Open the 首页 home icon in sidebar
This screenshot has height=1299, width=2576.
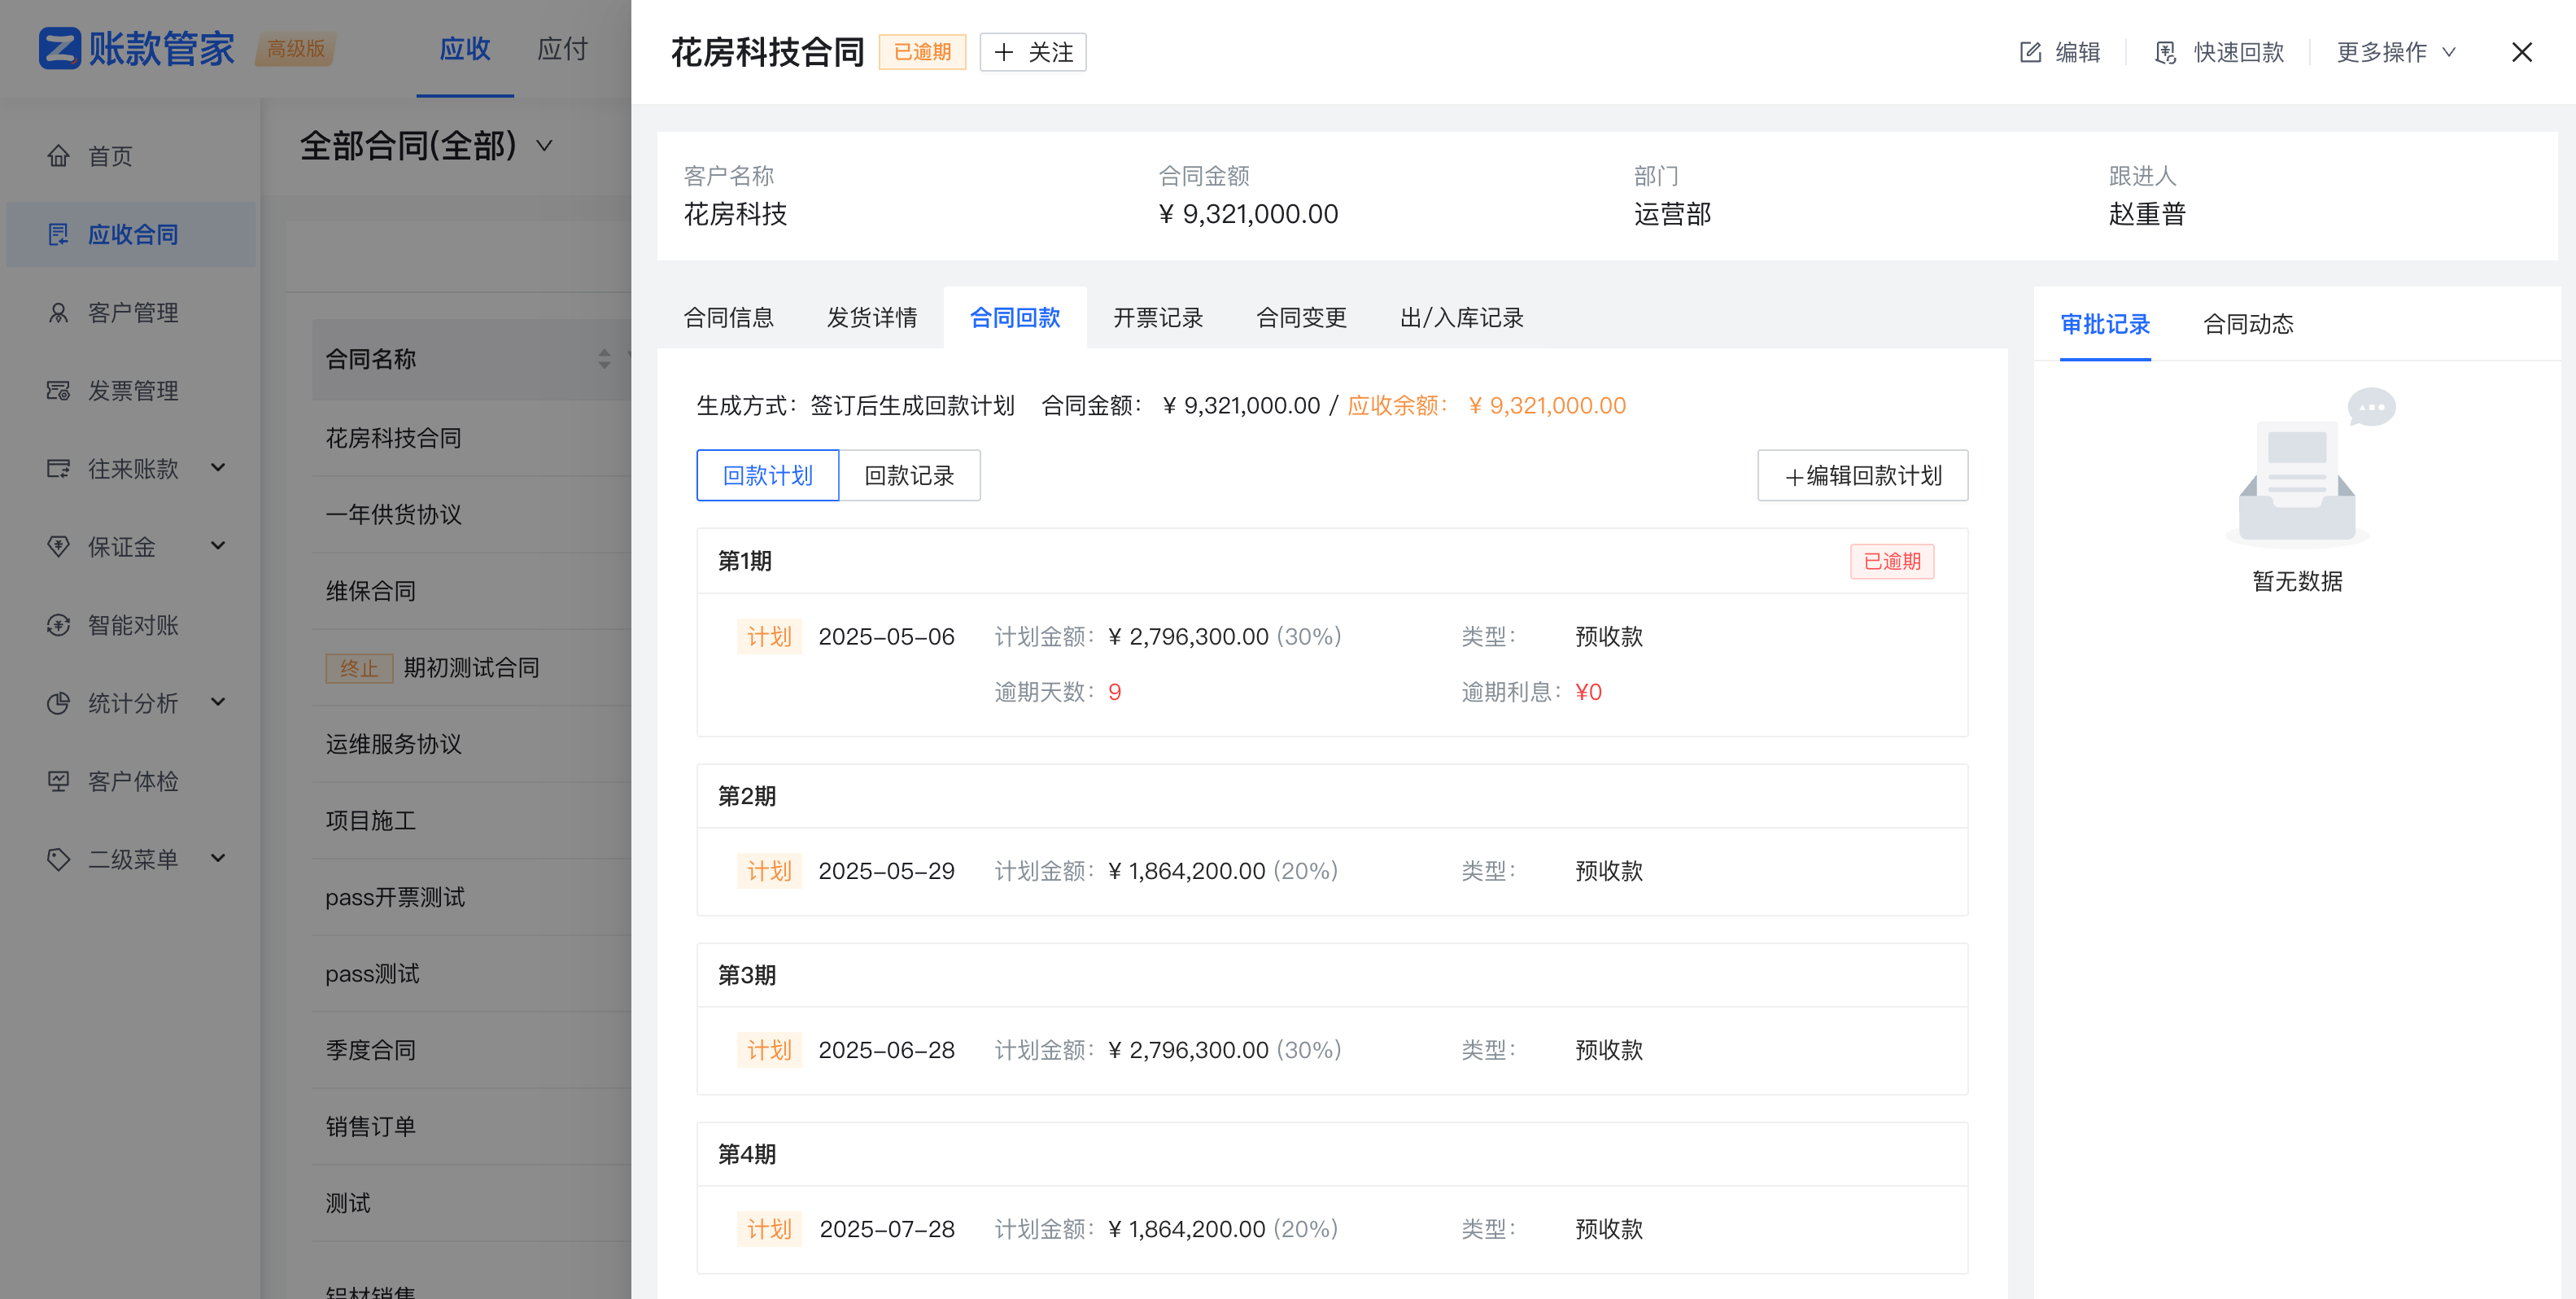pos(58,156)
